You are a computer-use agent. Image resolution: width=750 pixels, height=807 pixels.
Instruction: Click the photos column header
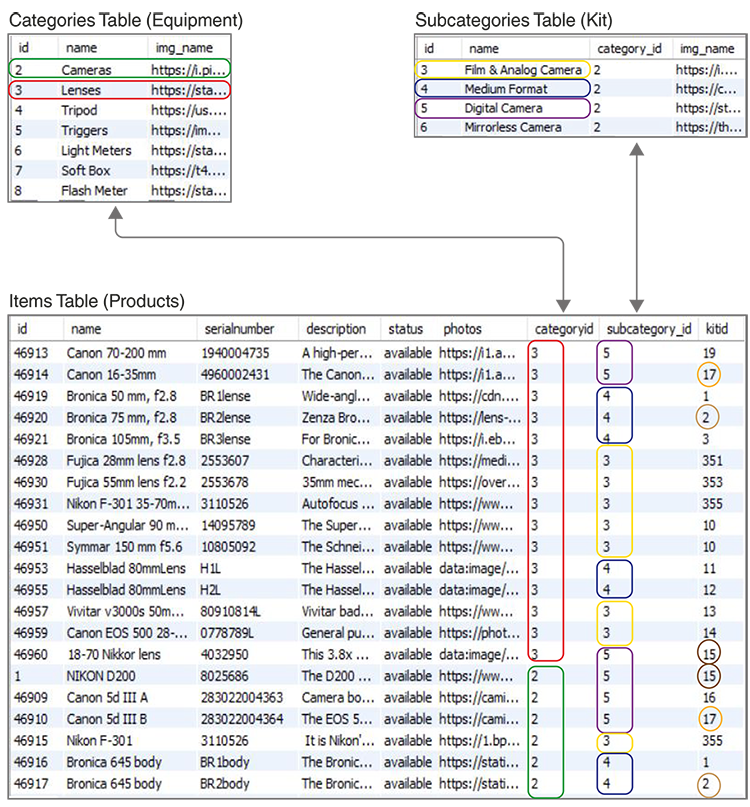click(x=463, y=329)
